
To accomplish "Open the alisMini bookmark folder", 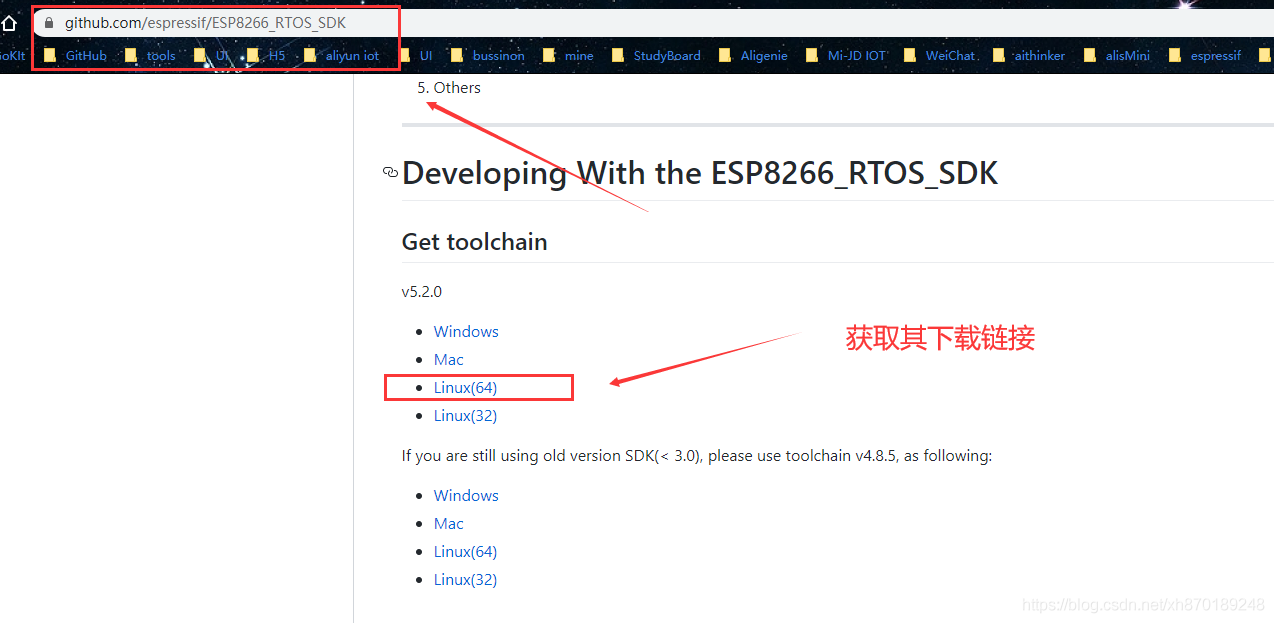I will click(1117, 56).
